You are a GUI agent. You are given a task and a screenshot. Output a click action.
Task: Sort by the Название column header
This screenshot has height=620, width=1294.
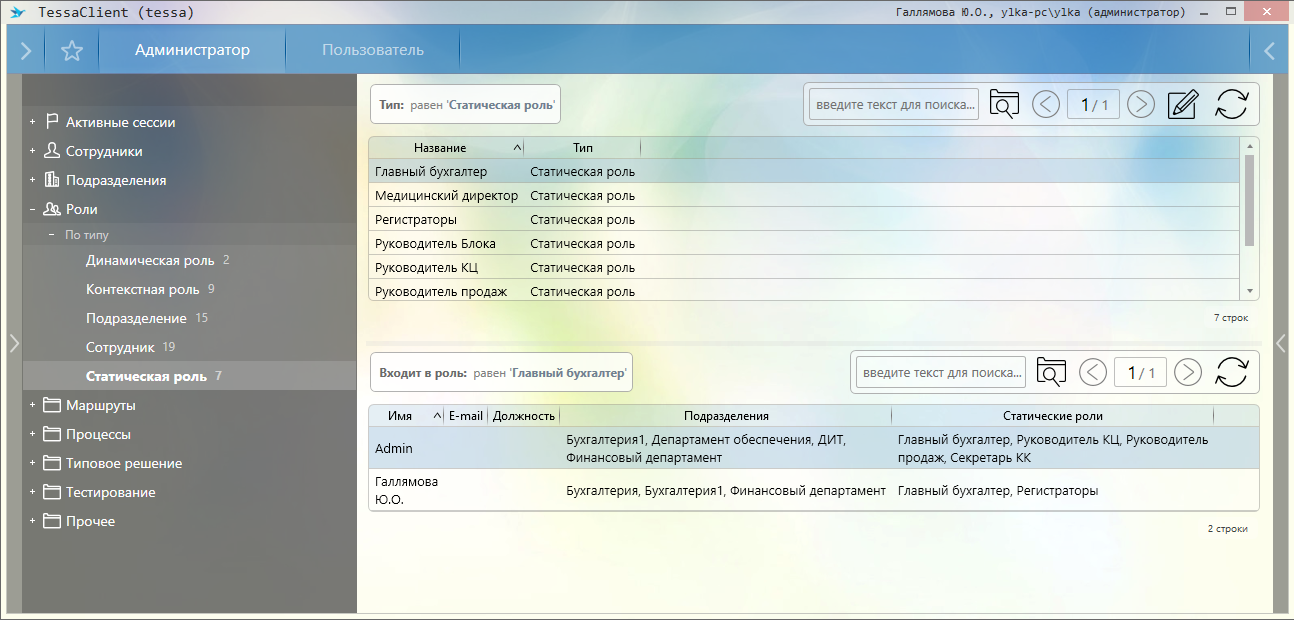pyautogui.click(x=440, y=148)
